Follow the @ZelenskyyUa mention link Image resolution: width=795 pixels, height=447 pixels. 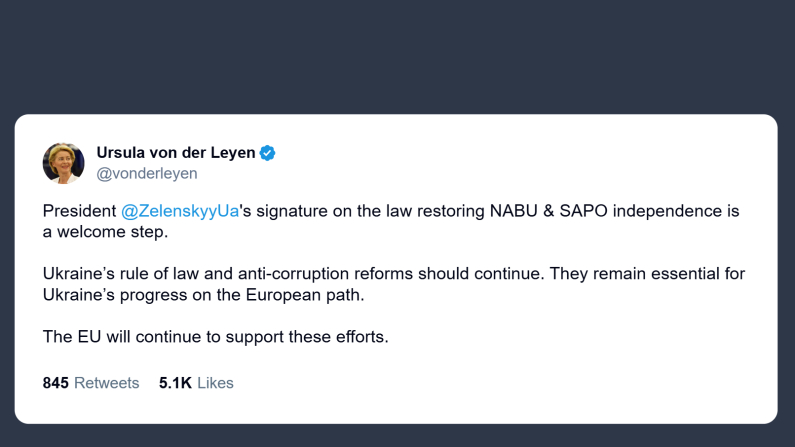tap(180, 212)
